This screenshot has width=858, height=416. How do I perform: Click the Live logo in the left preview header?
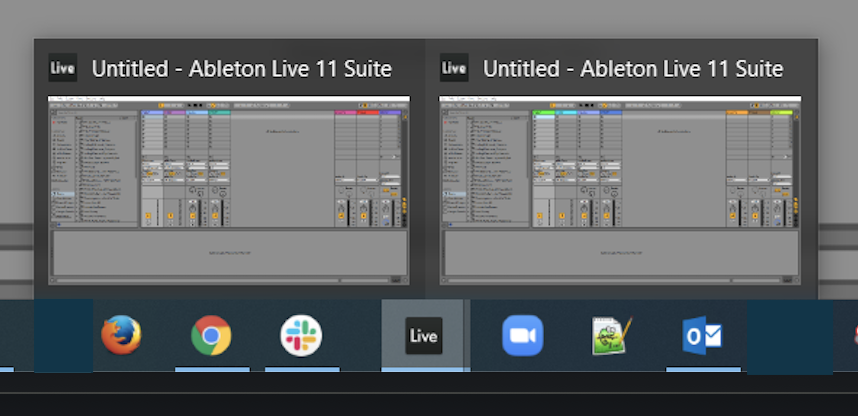tap(62, 68)
